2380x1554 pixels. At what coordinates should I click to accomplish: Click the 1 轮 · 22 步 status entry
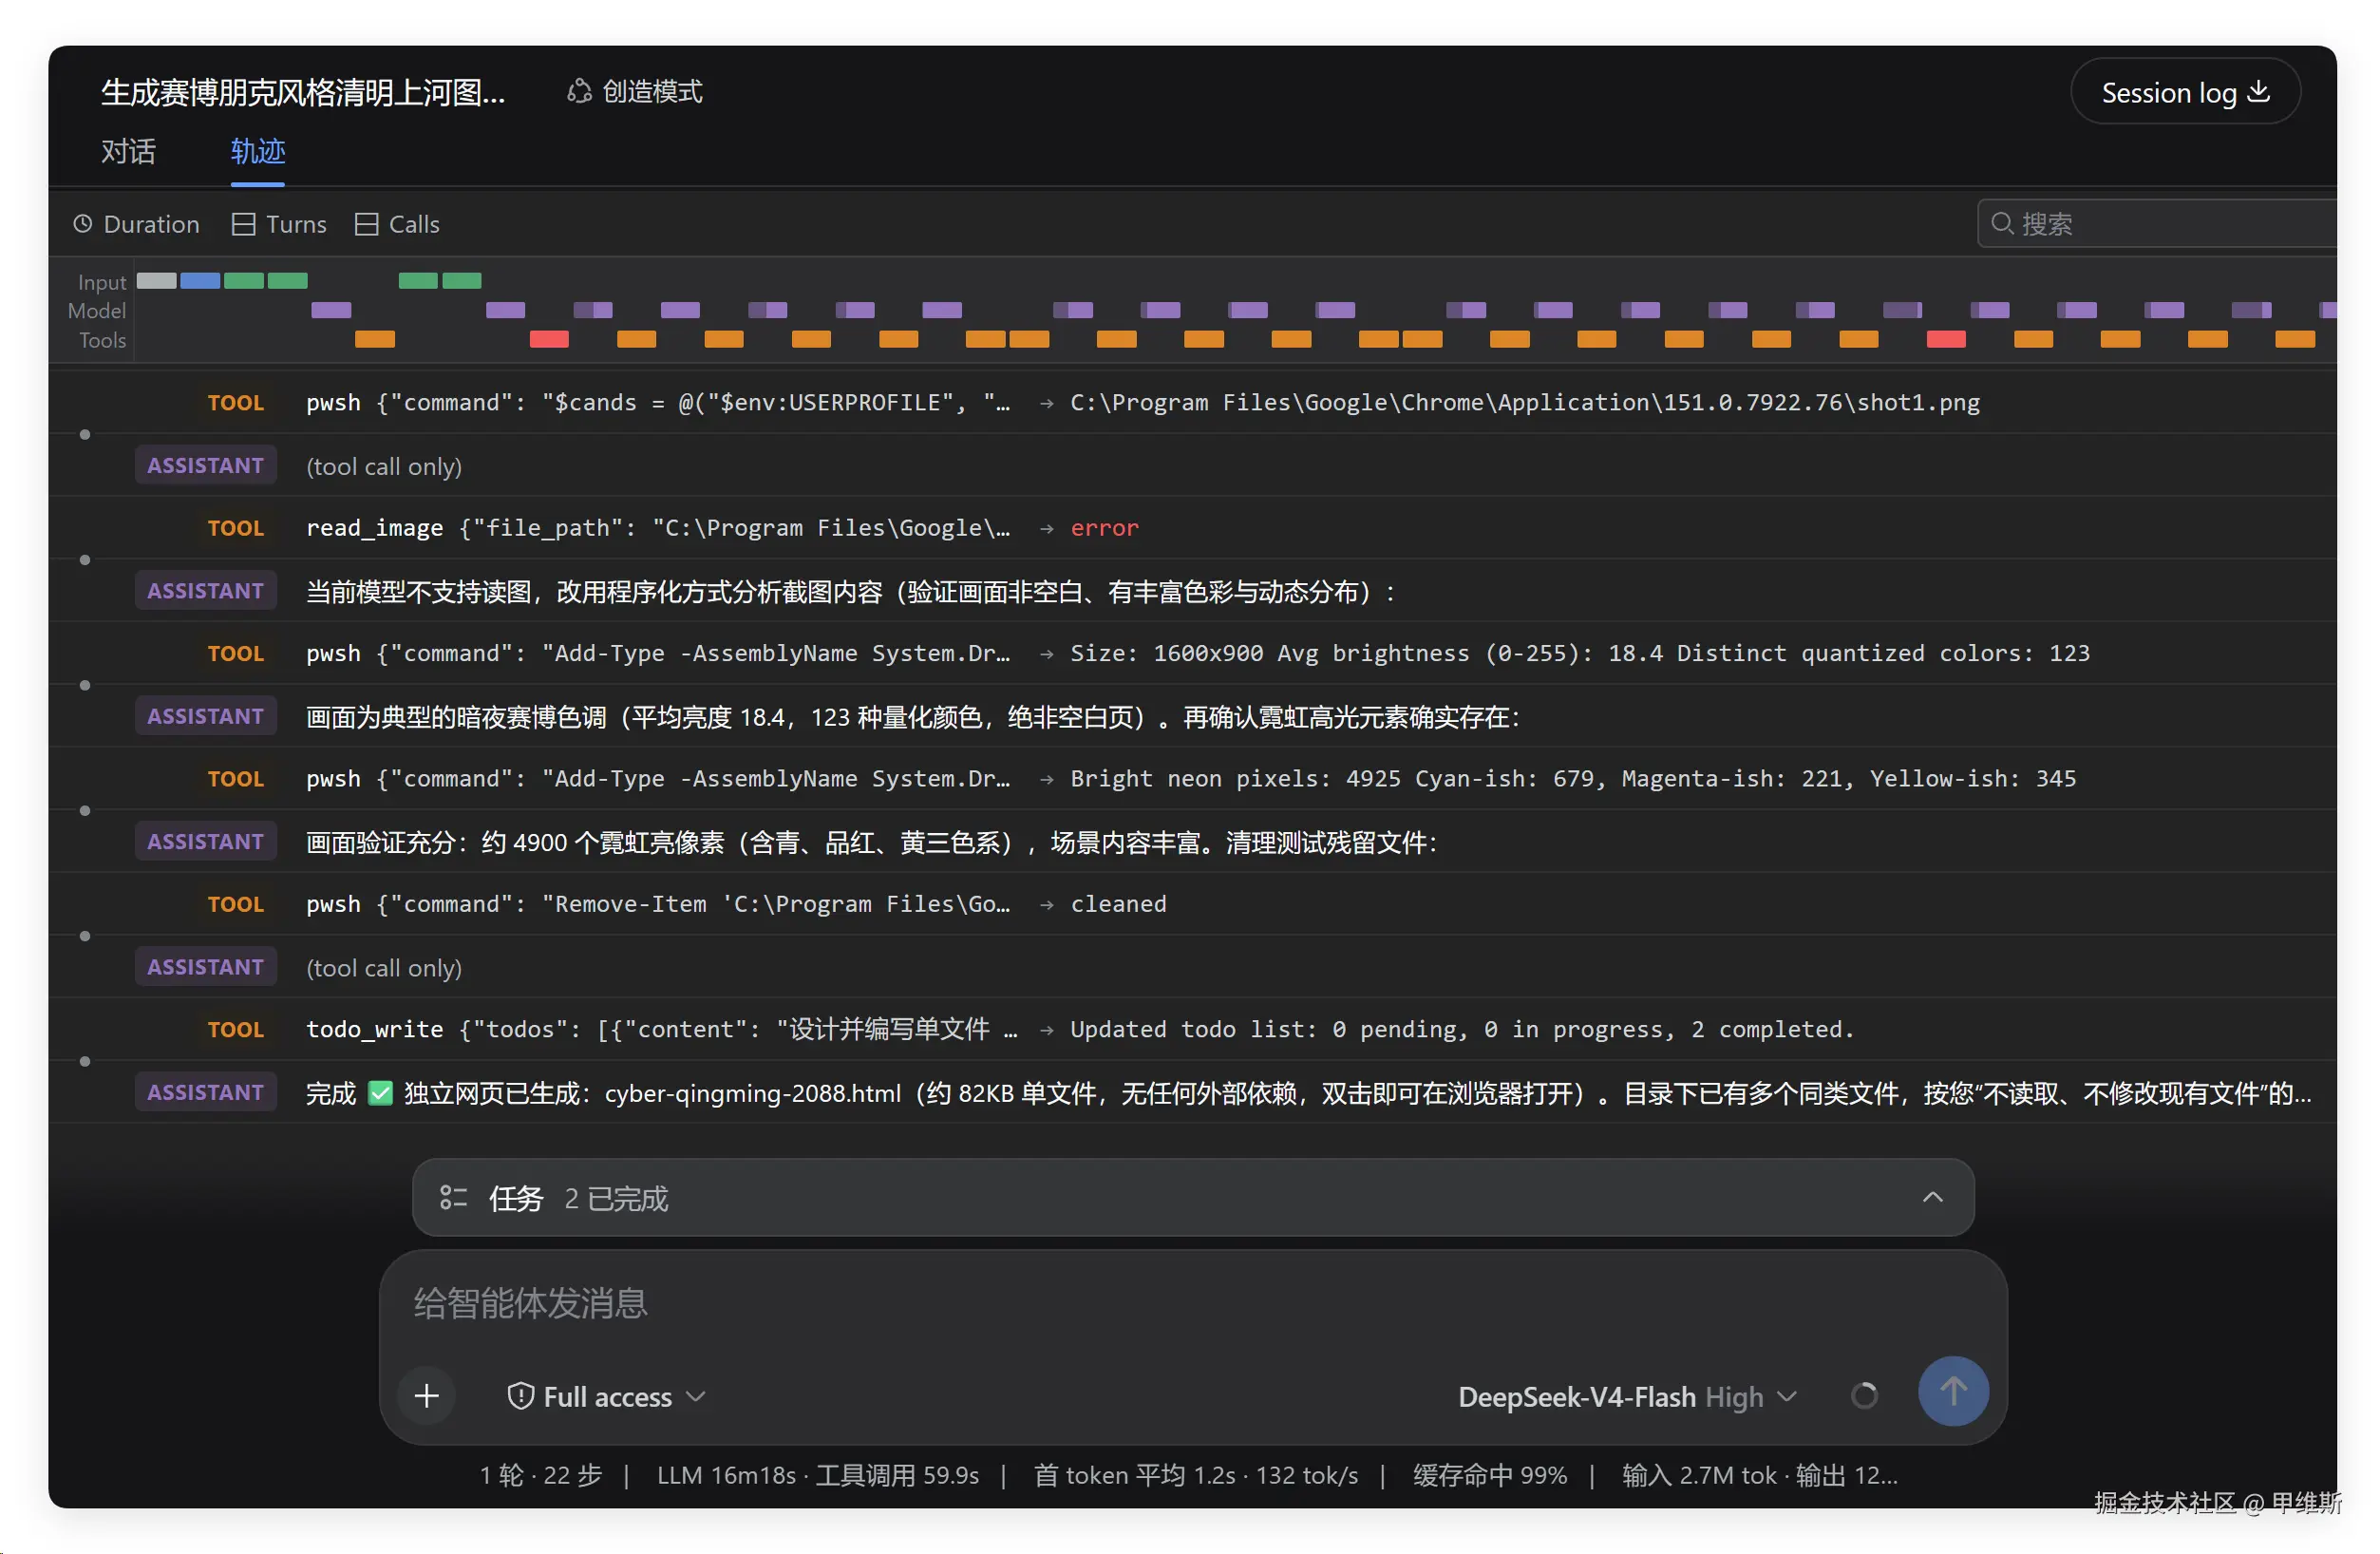click(x=541, y=1475)
